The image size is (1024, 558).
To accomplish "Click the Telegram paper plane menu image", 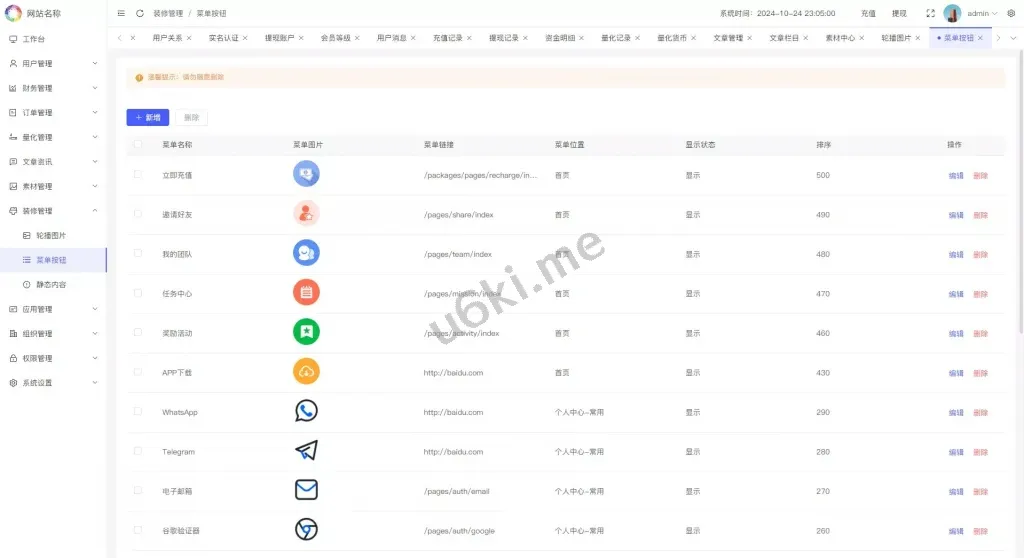I will pos(306,451).
